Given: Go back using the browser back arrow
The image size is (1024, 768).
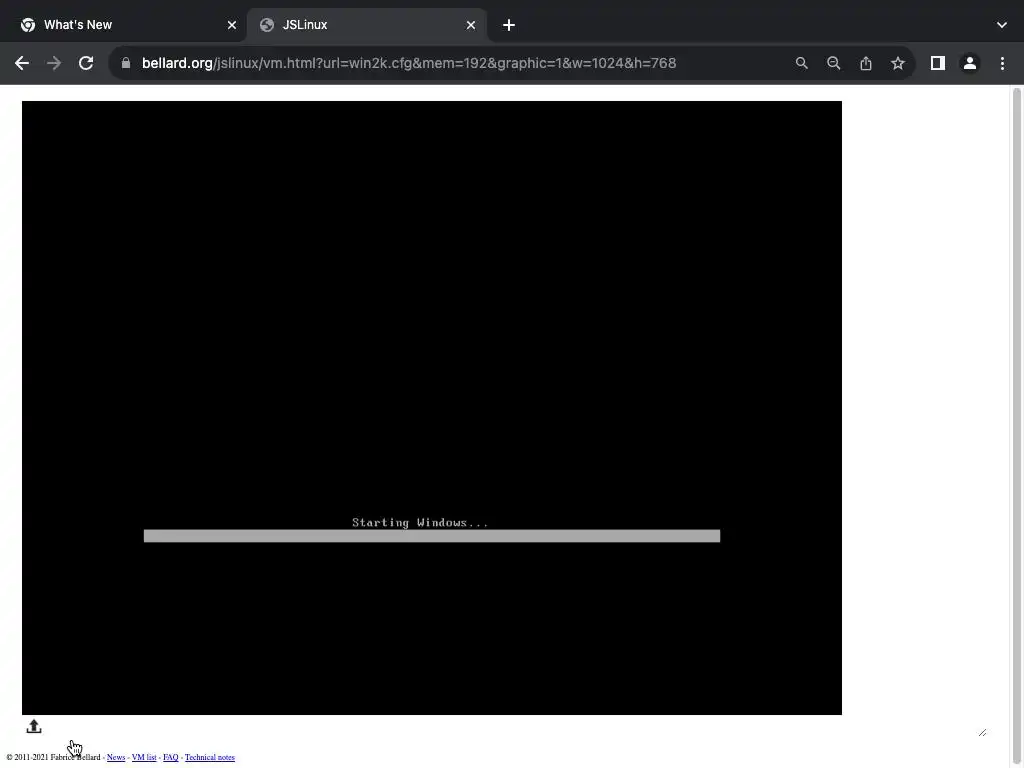Looking at the screenshot, I should [22, 63].
